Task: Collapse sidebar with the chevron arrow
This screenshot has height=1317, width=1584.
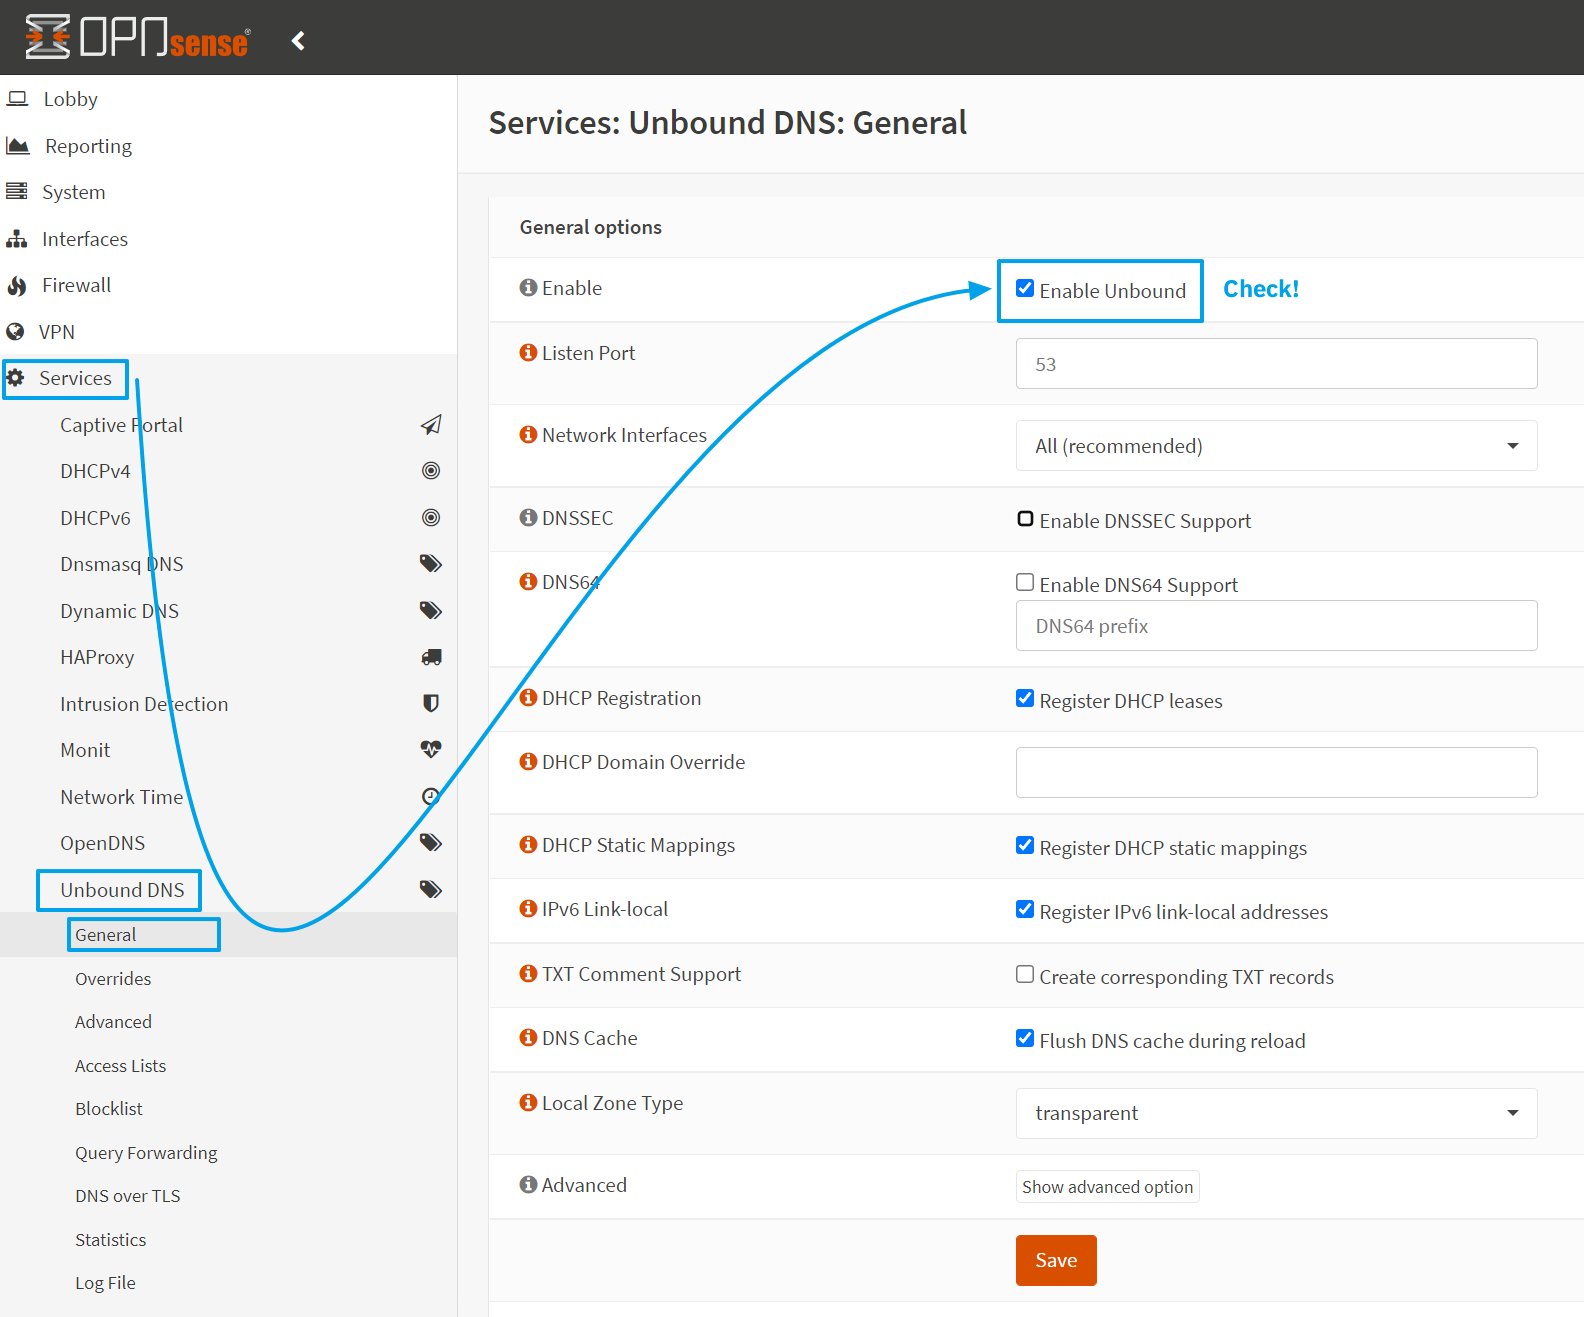Action: (298, 40)
